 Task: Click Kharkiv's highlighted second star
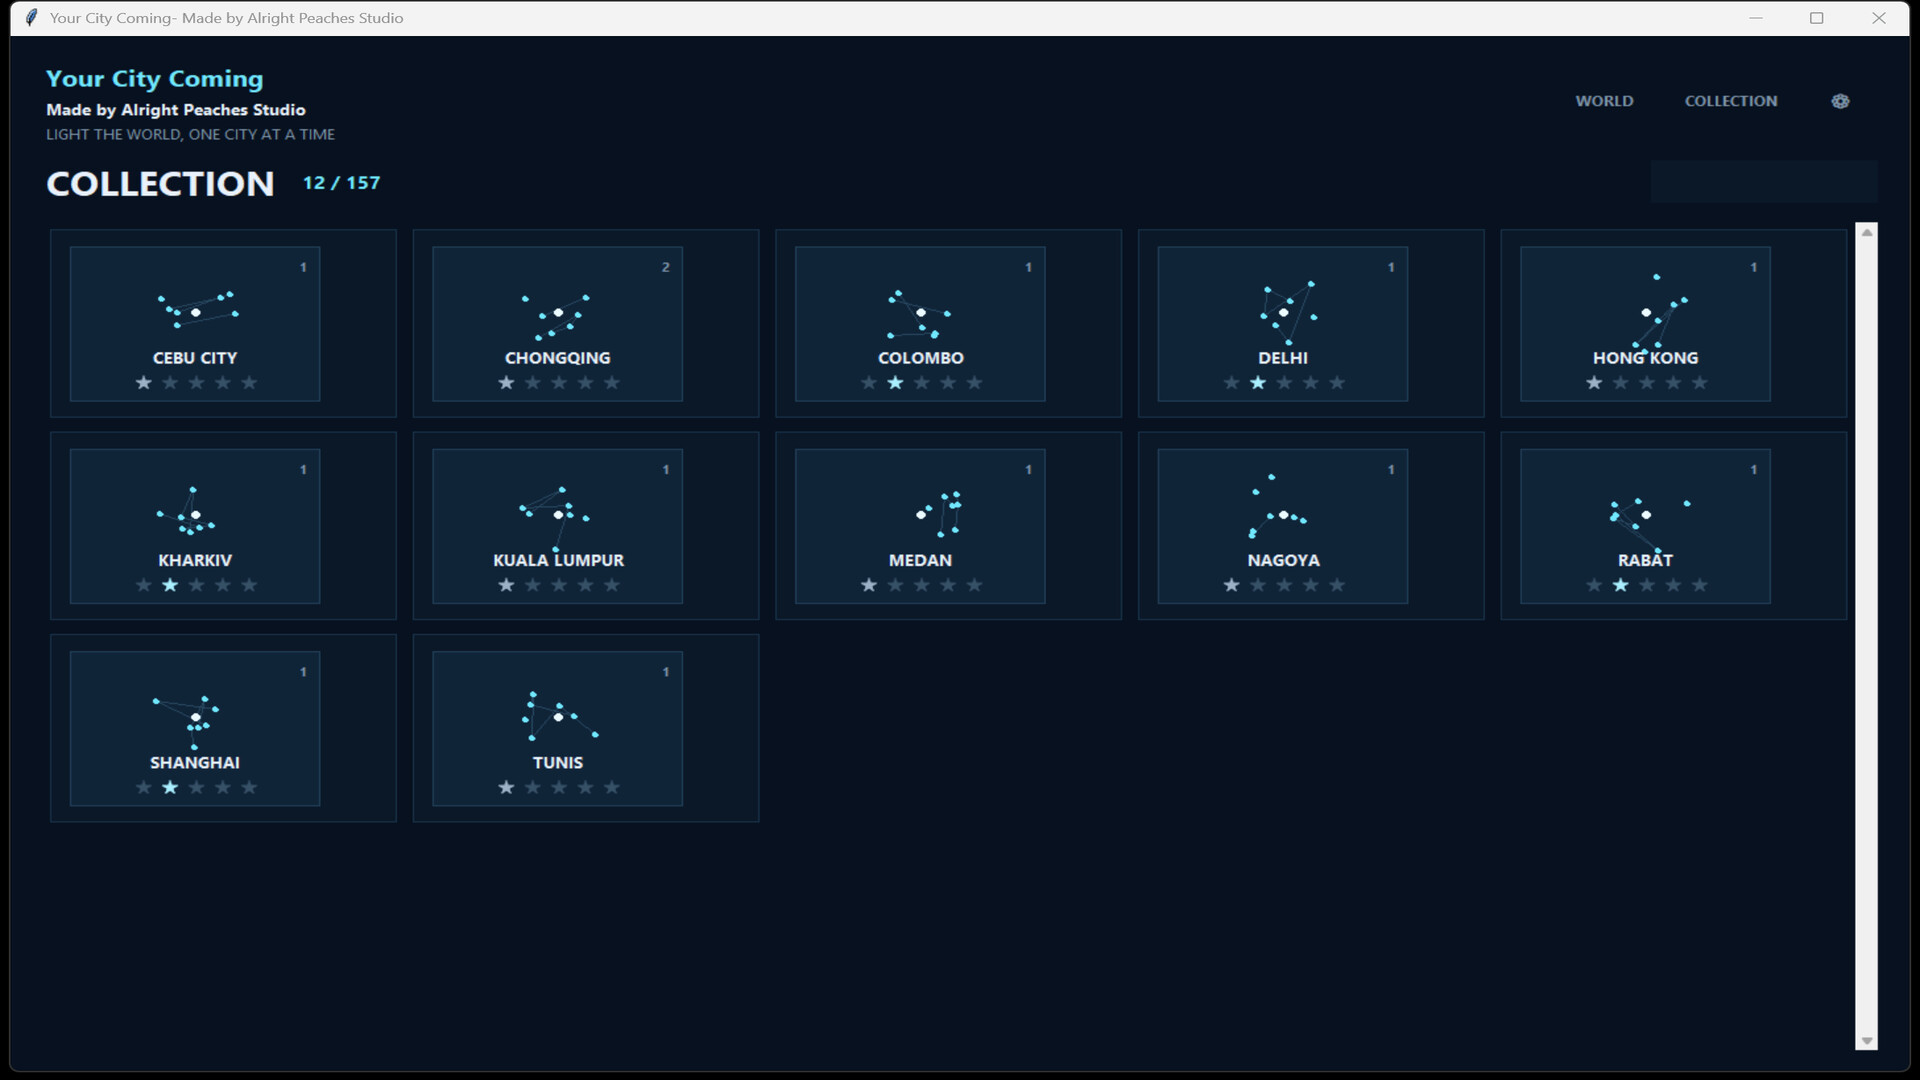tap(170, 585)
